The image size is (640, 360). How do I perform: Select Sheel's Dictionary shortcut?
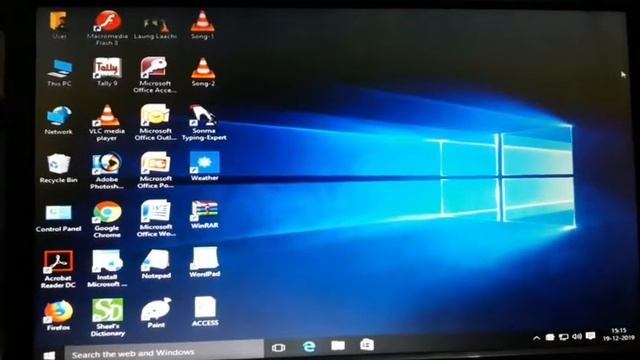(x=108, y=318)
